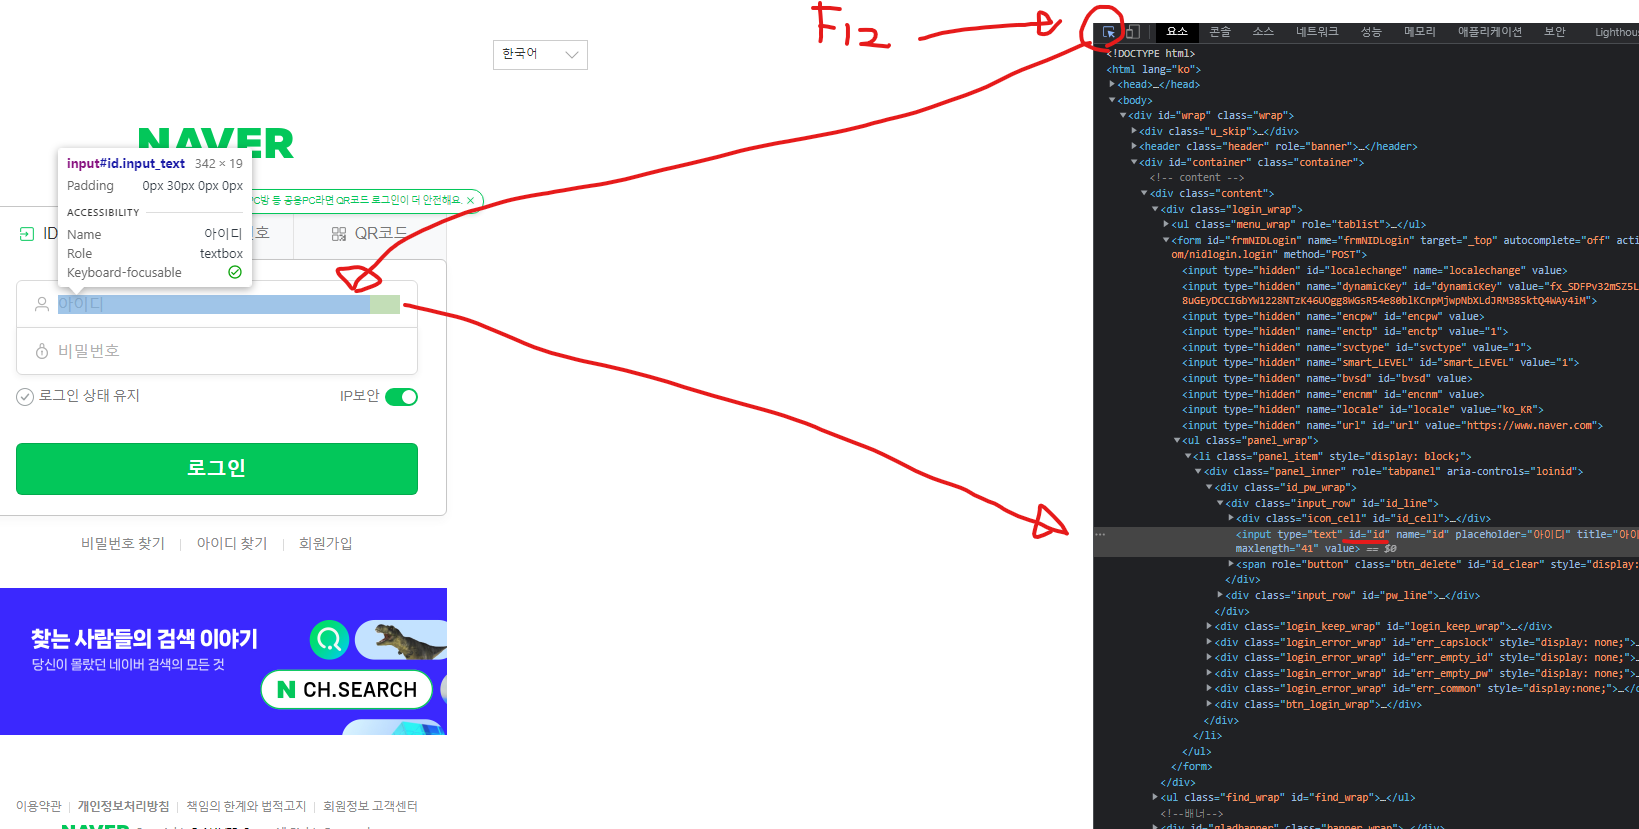Expand the div id="err_common" node

1209,688
